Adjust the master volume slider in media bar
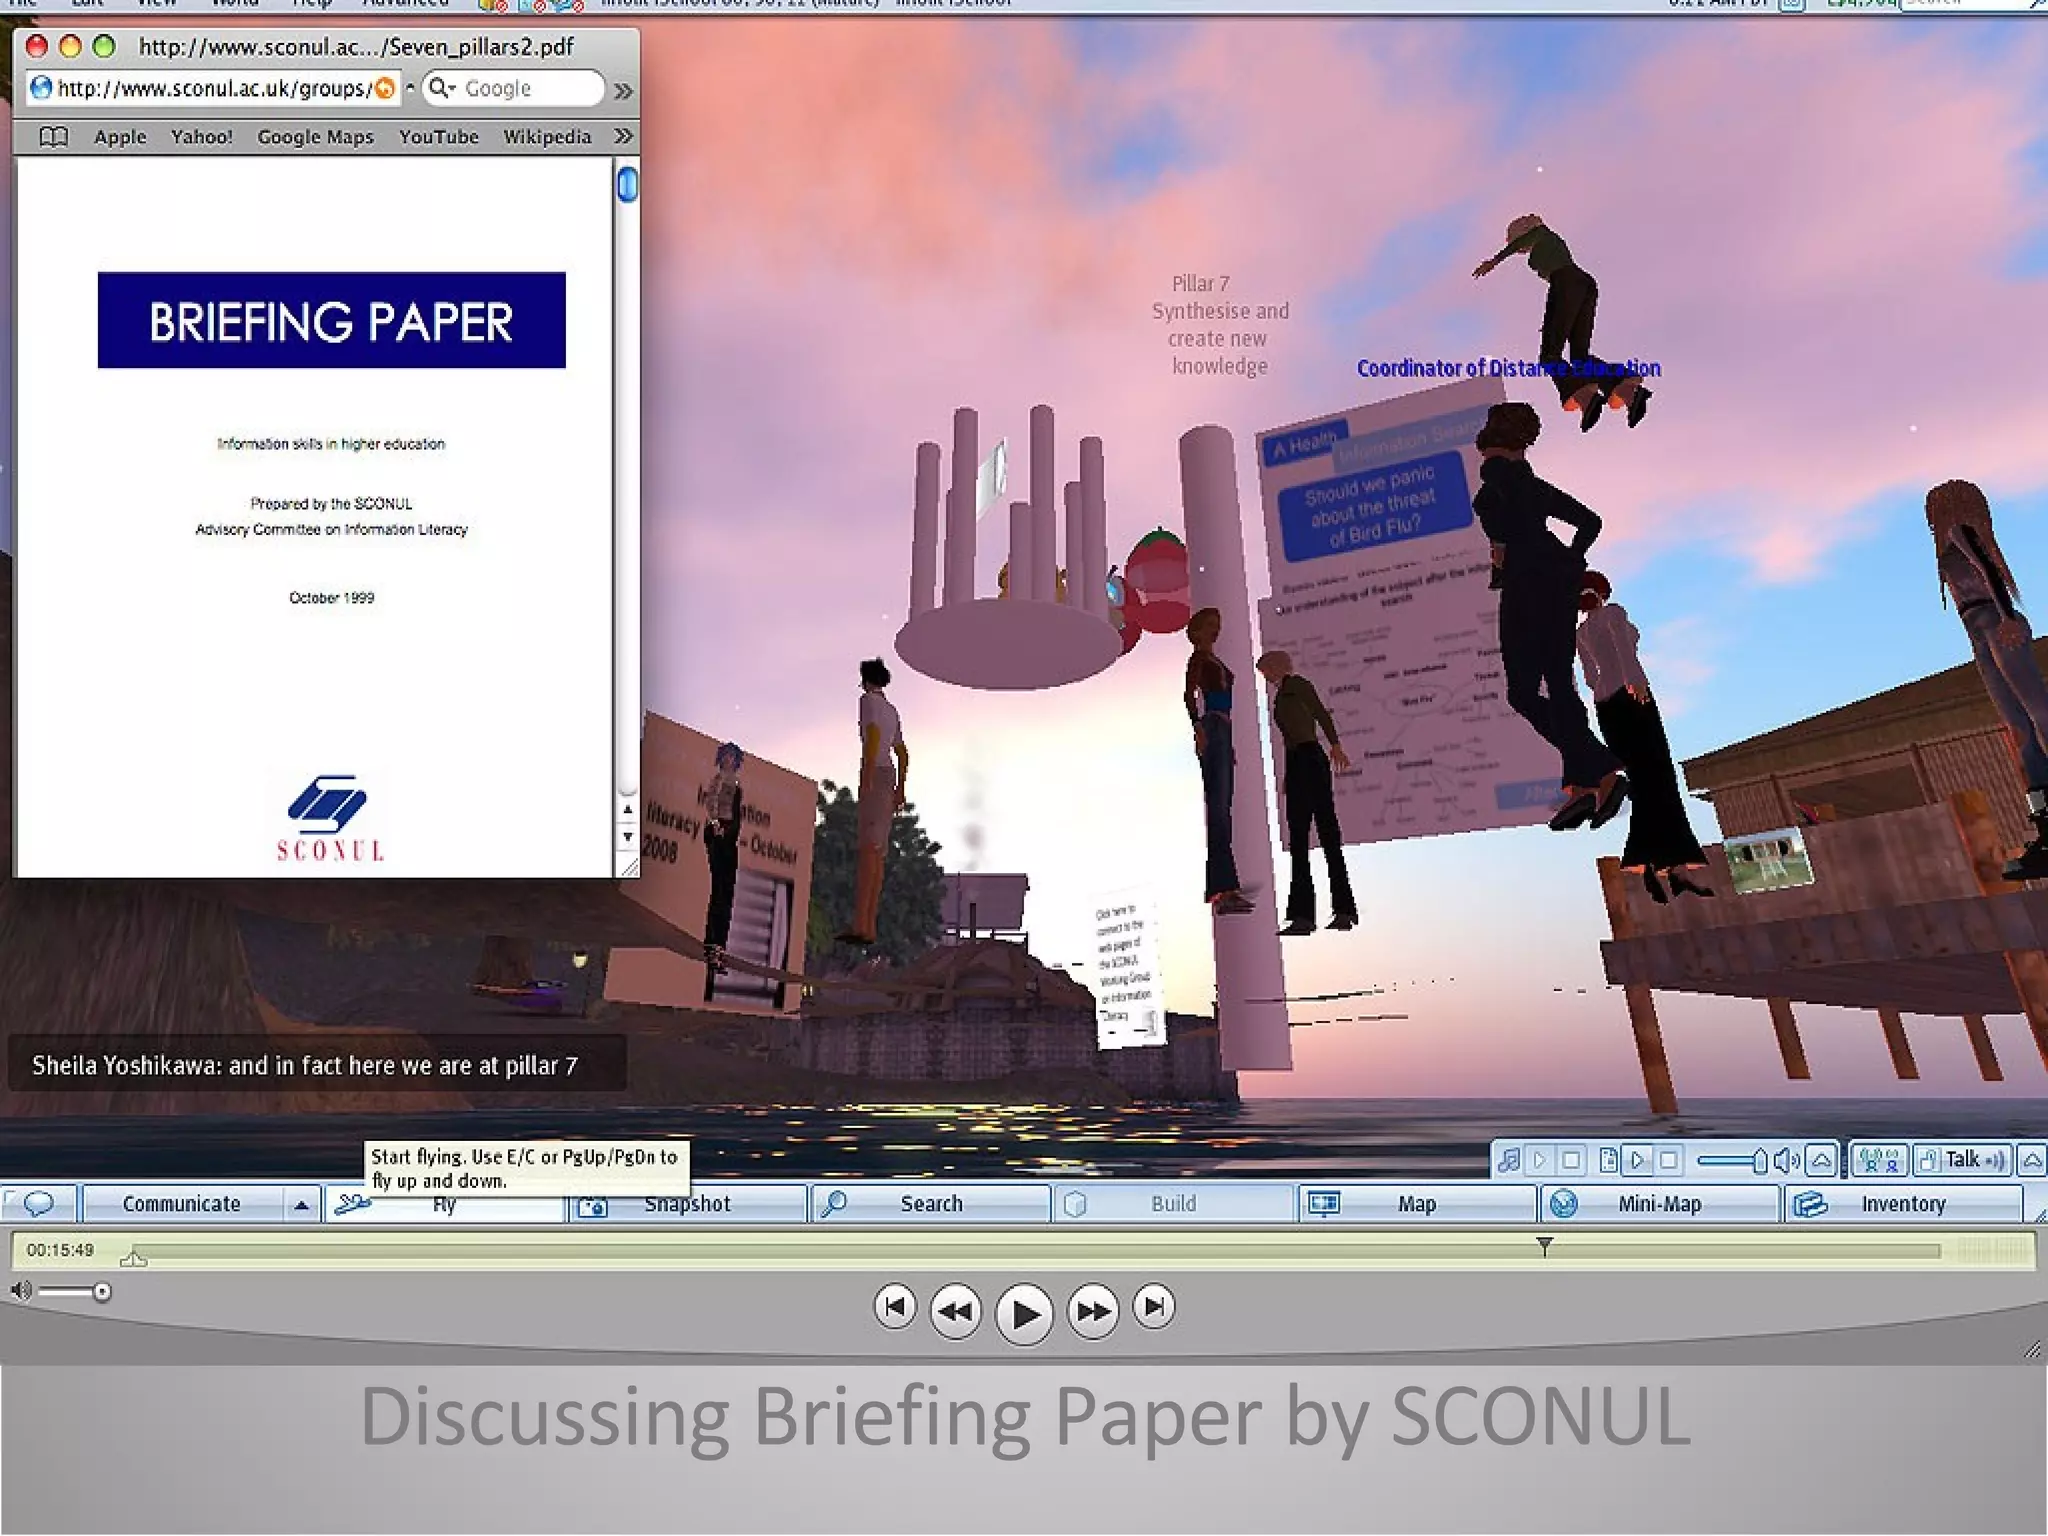This screenshot has height=1536, width=2048. pos(1732,1160)
